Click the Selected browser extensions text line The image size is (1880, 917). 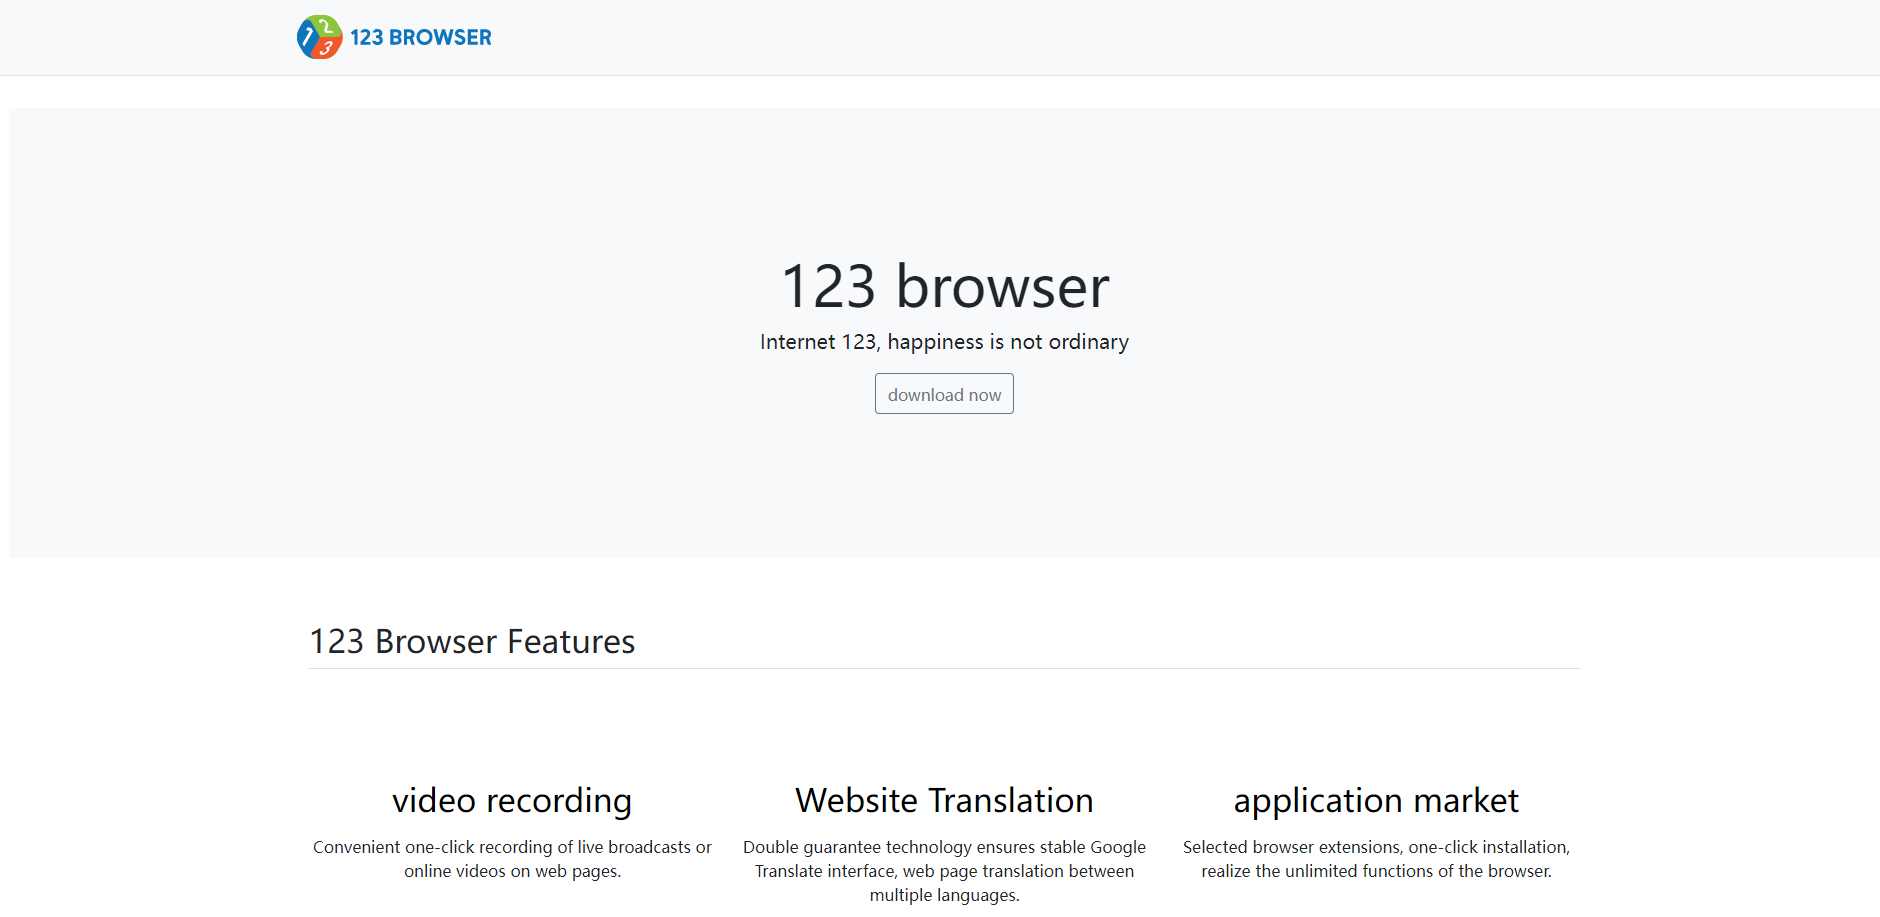[1376, 847]
